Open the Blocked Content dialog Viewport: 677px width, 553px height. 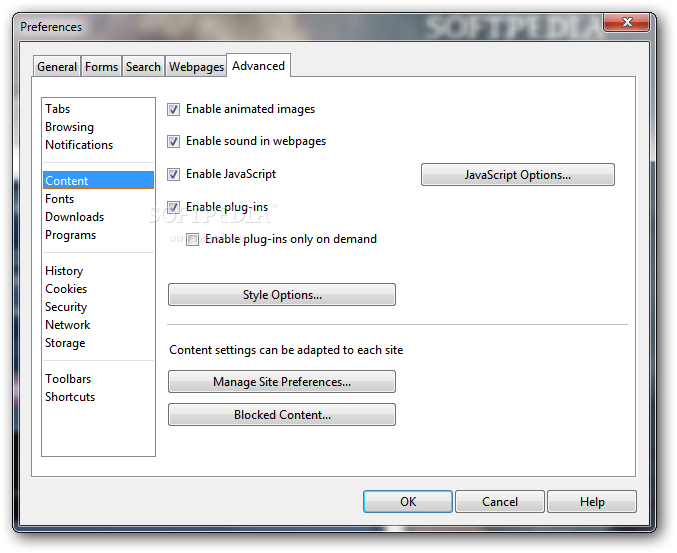coord(282,414)
